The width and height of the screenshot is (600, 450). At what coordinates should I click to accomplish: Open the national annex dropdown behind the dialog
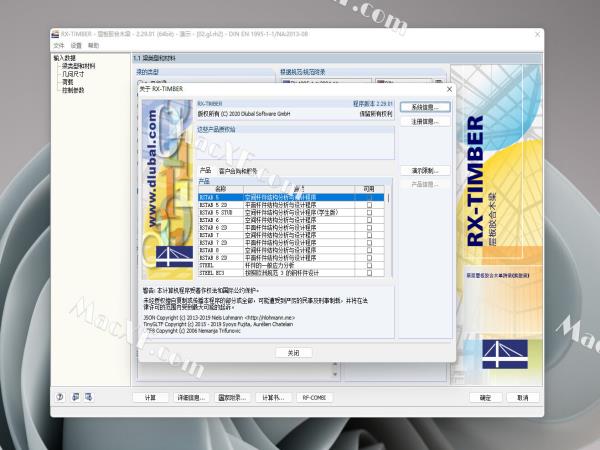(404, 82)
